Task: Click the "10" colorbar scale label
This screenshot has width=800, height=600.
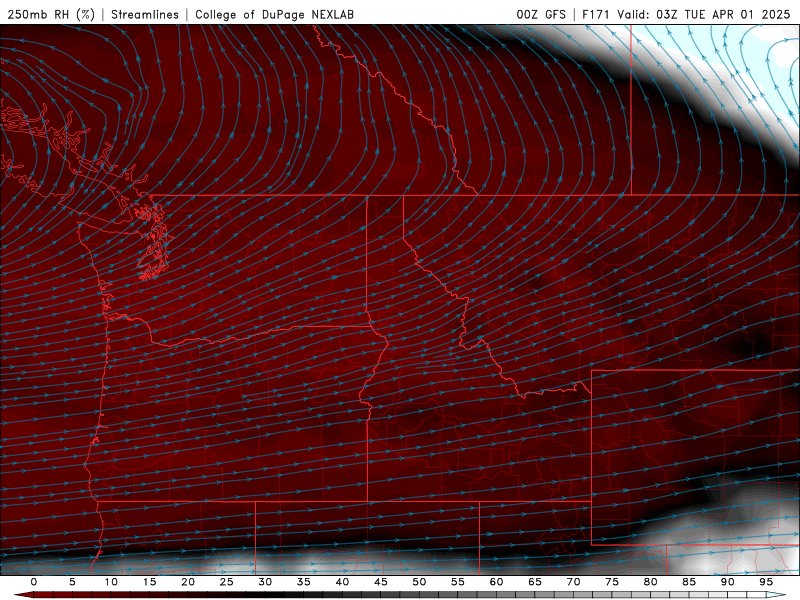Action: [111, 582]
